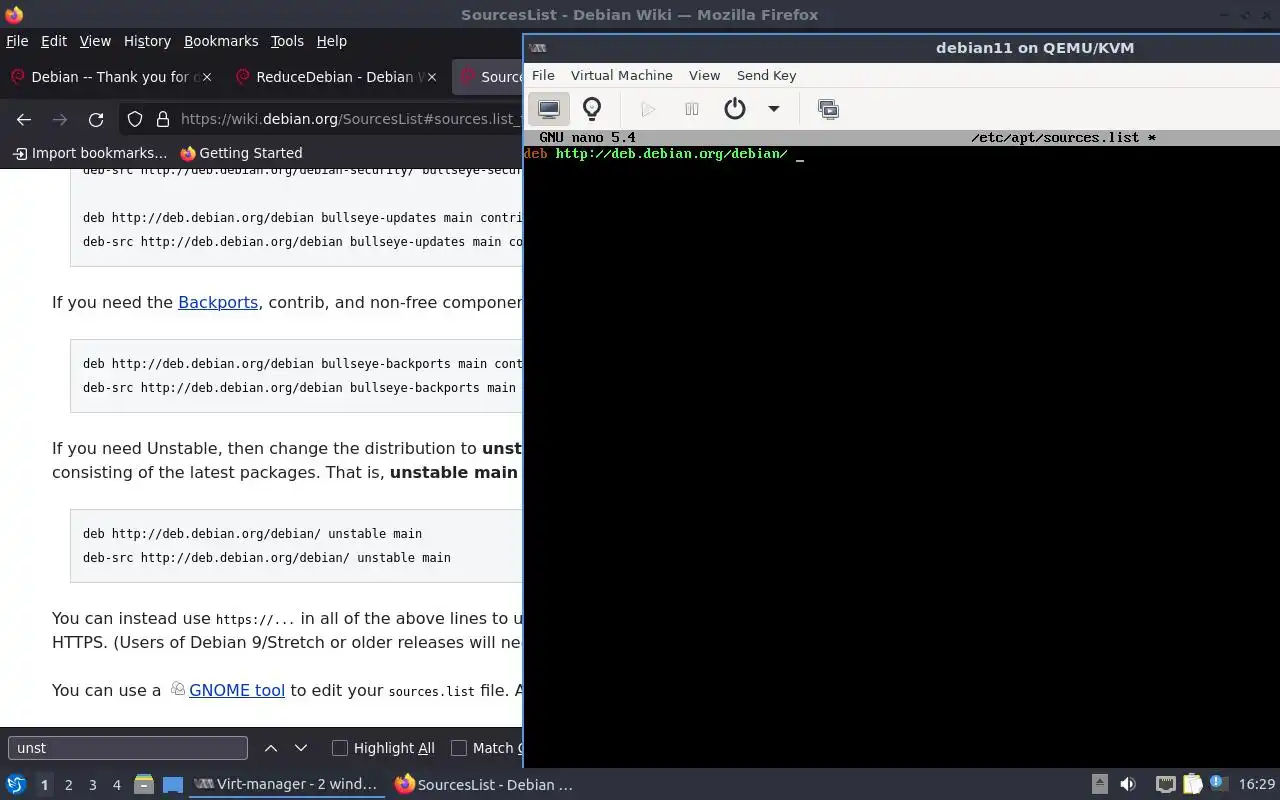Click inside the nano terminal console
Screen dimensions: 1280x800
[x=901, y=450]
